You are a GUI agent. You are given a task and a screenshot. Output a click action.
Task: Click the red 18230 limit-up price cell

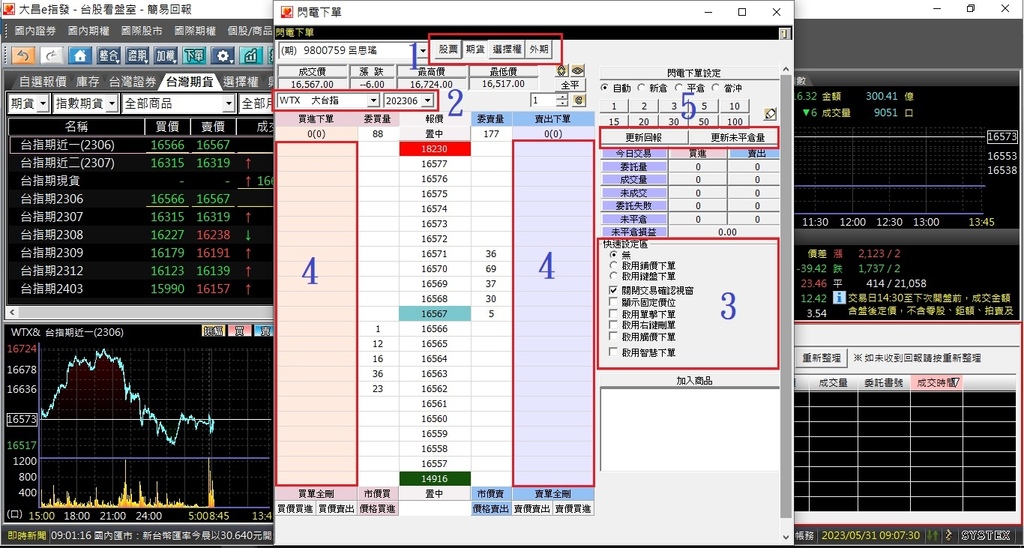pos(434,149)
